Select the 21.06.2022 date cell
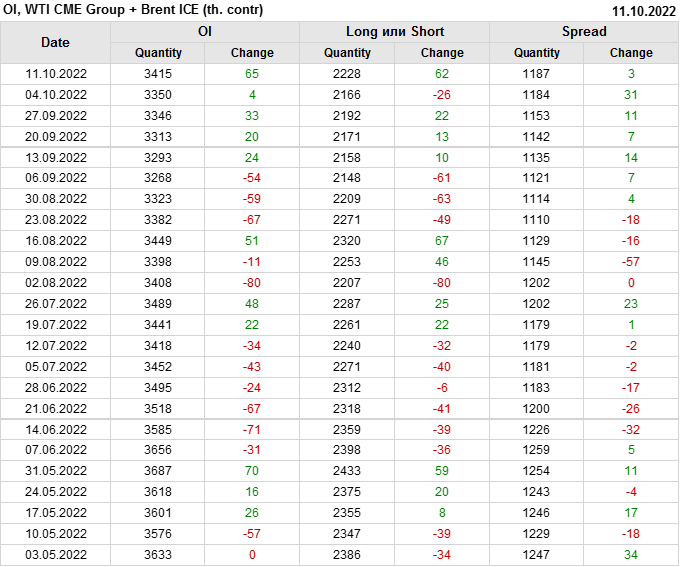 coord(56,408)
